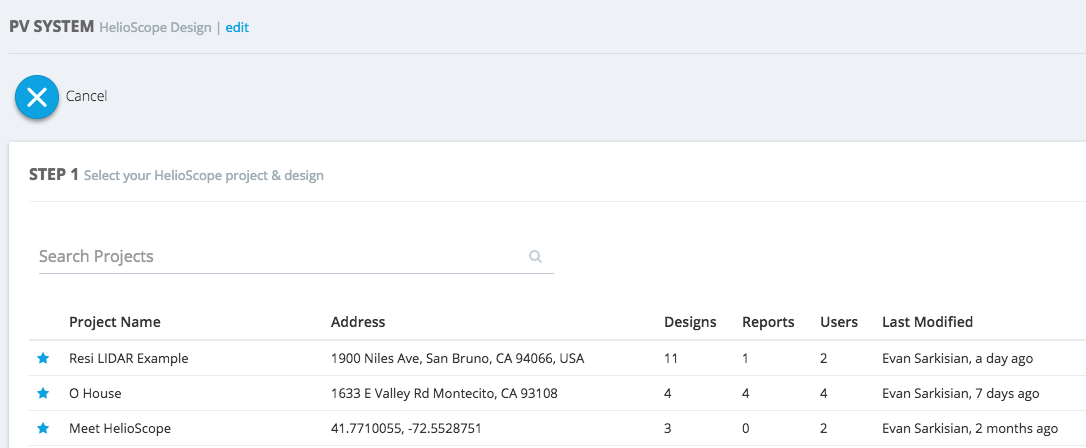The image size is (1086, 448).
Task: Click Evan Sarkisian, 7 days ago
Action: tap(961, 393)
